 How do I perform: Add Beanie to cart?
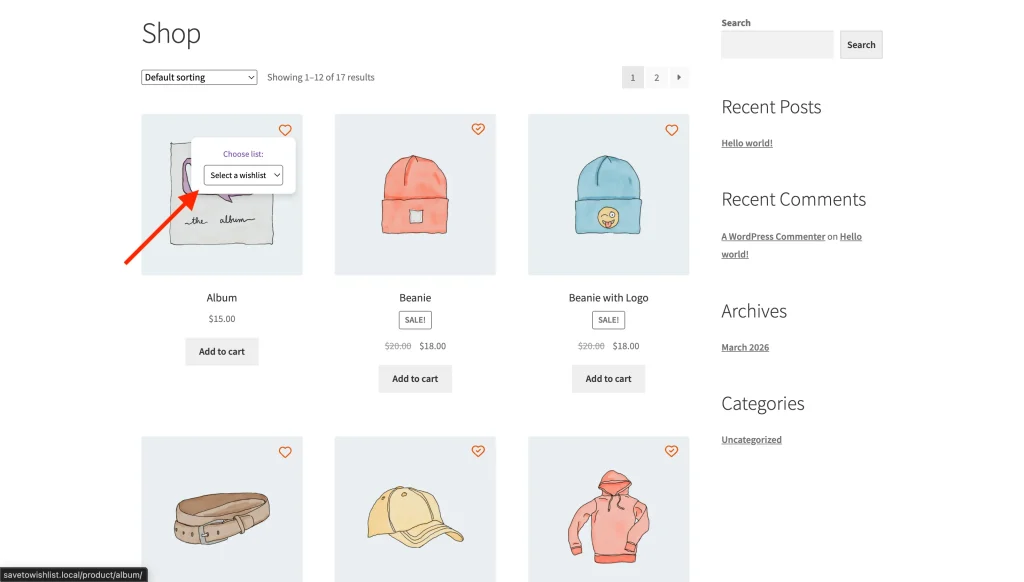415,378
